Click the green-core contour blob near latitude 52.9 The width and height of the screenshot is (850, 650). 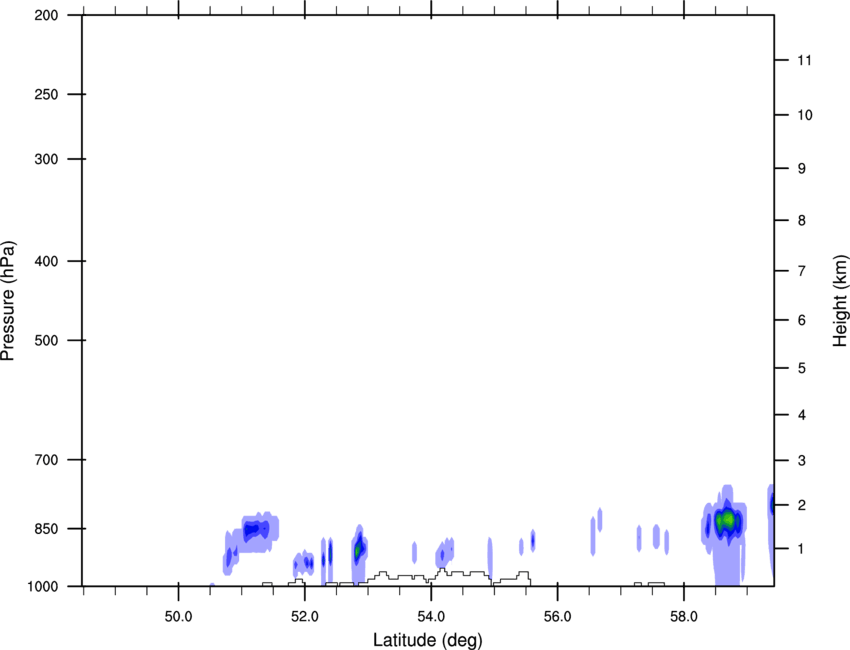pos(358,549)
